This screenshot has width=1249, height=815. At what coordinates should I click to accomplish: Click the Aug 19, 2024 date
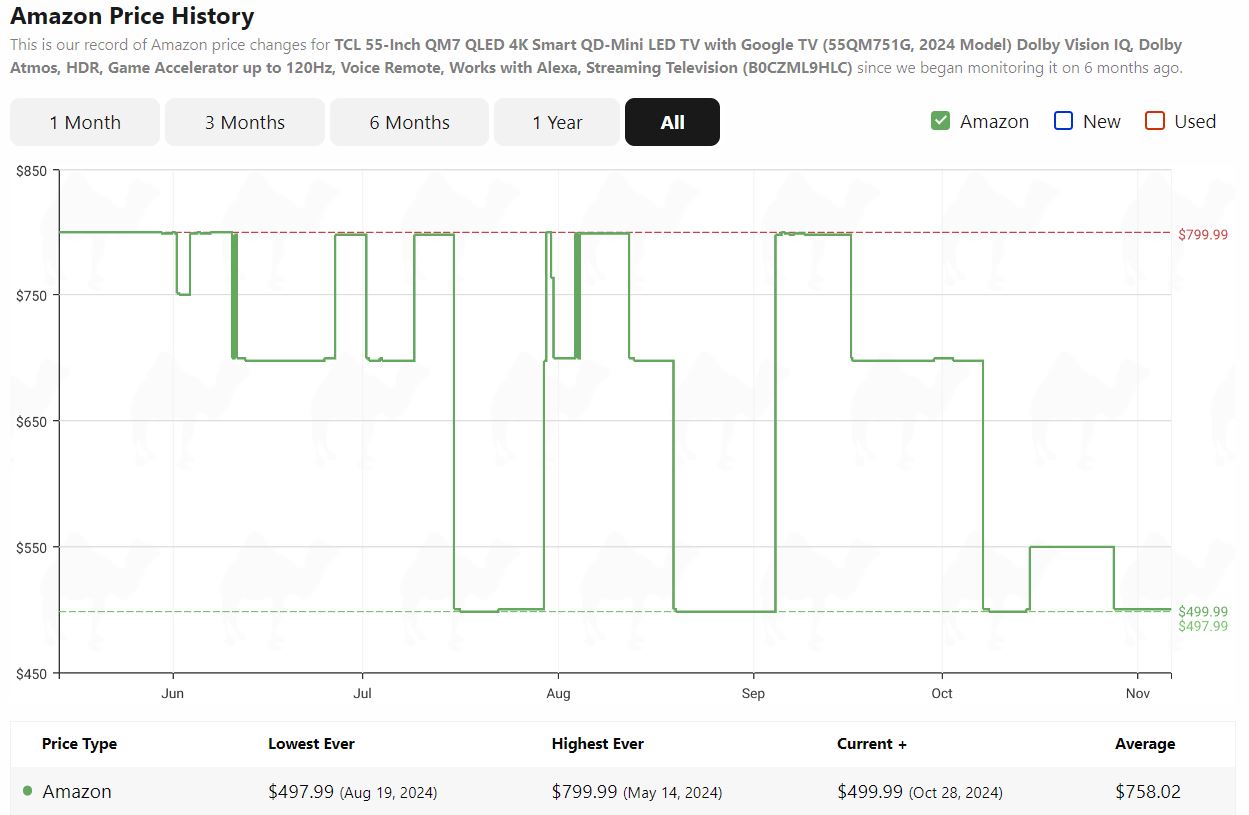click(x=388, y=793)
